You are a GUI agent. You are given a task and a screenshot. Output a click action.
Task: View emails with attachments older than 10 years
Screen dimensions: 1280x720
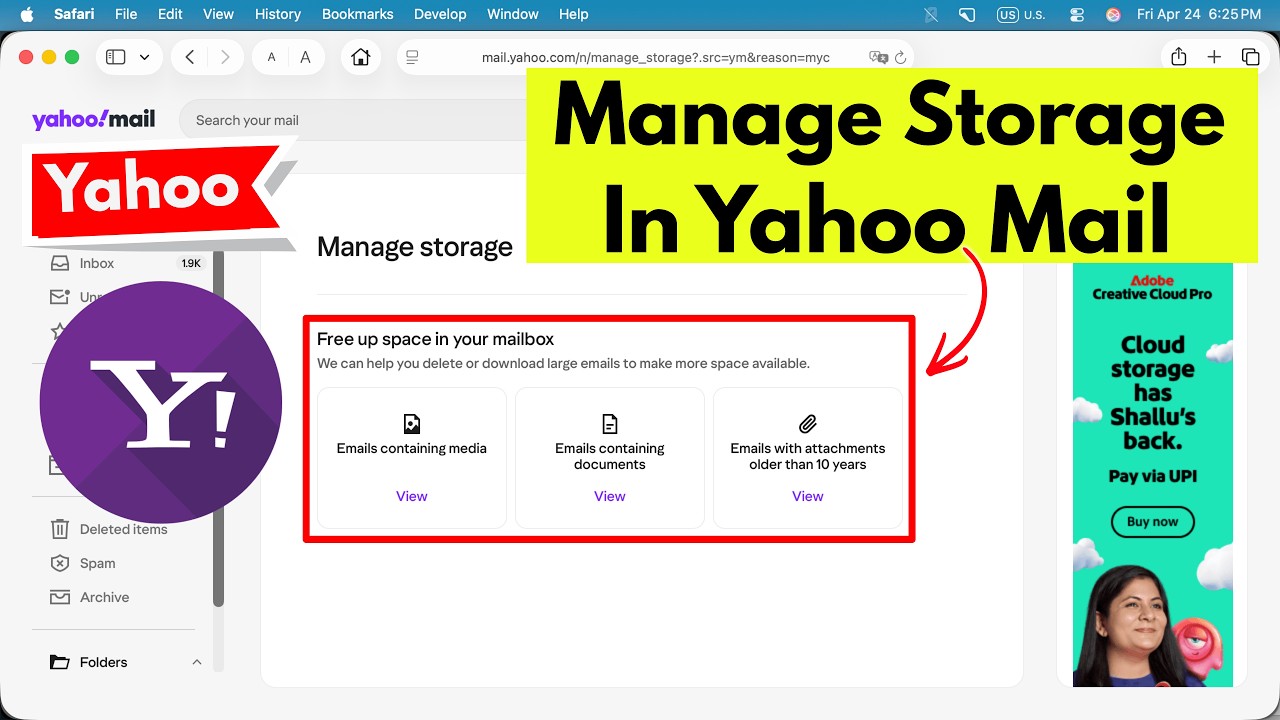tap(808, 496)
